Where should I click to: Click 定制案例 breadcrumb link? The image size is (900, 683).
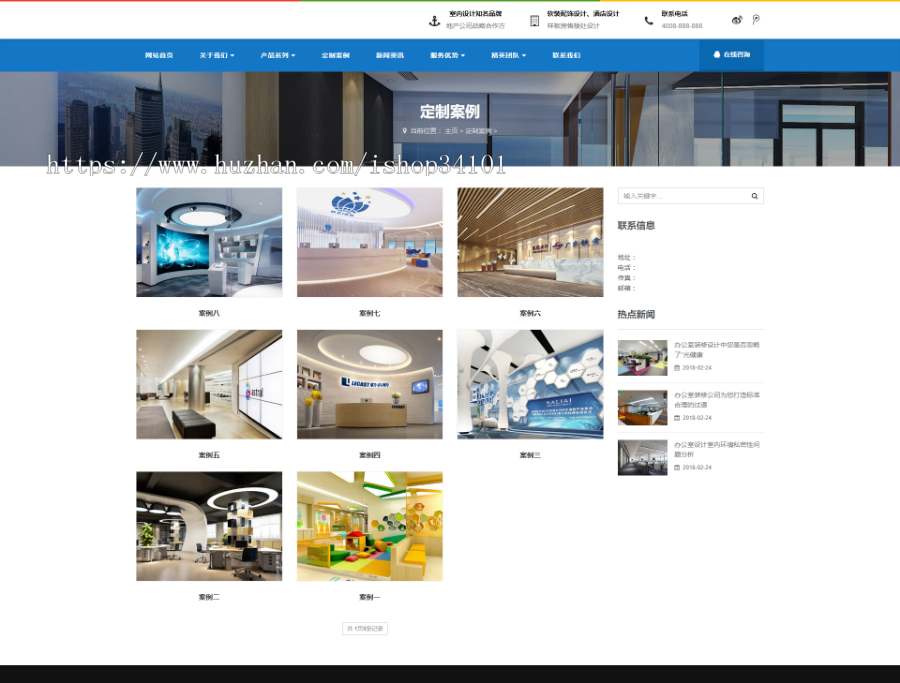(479, 131)
